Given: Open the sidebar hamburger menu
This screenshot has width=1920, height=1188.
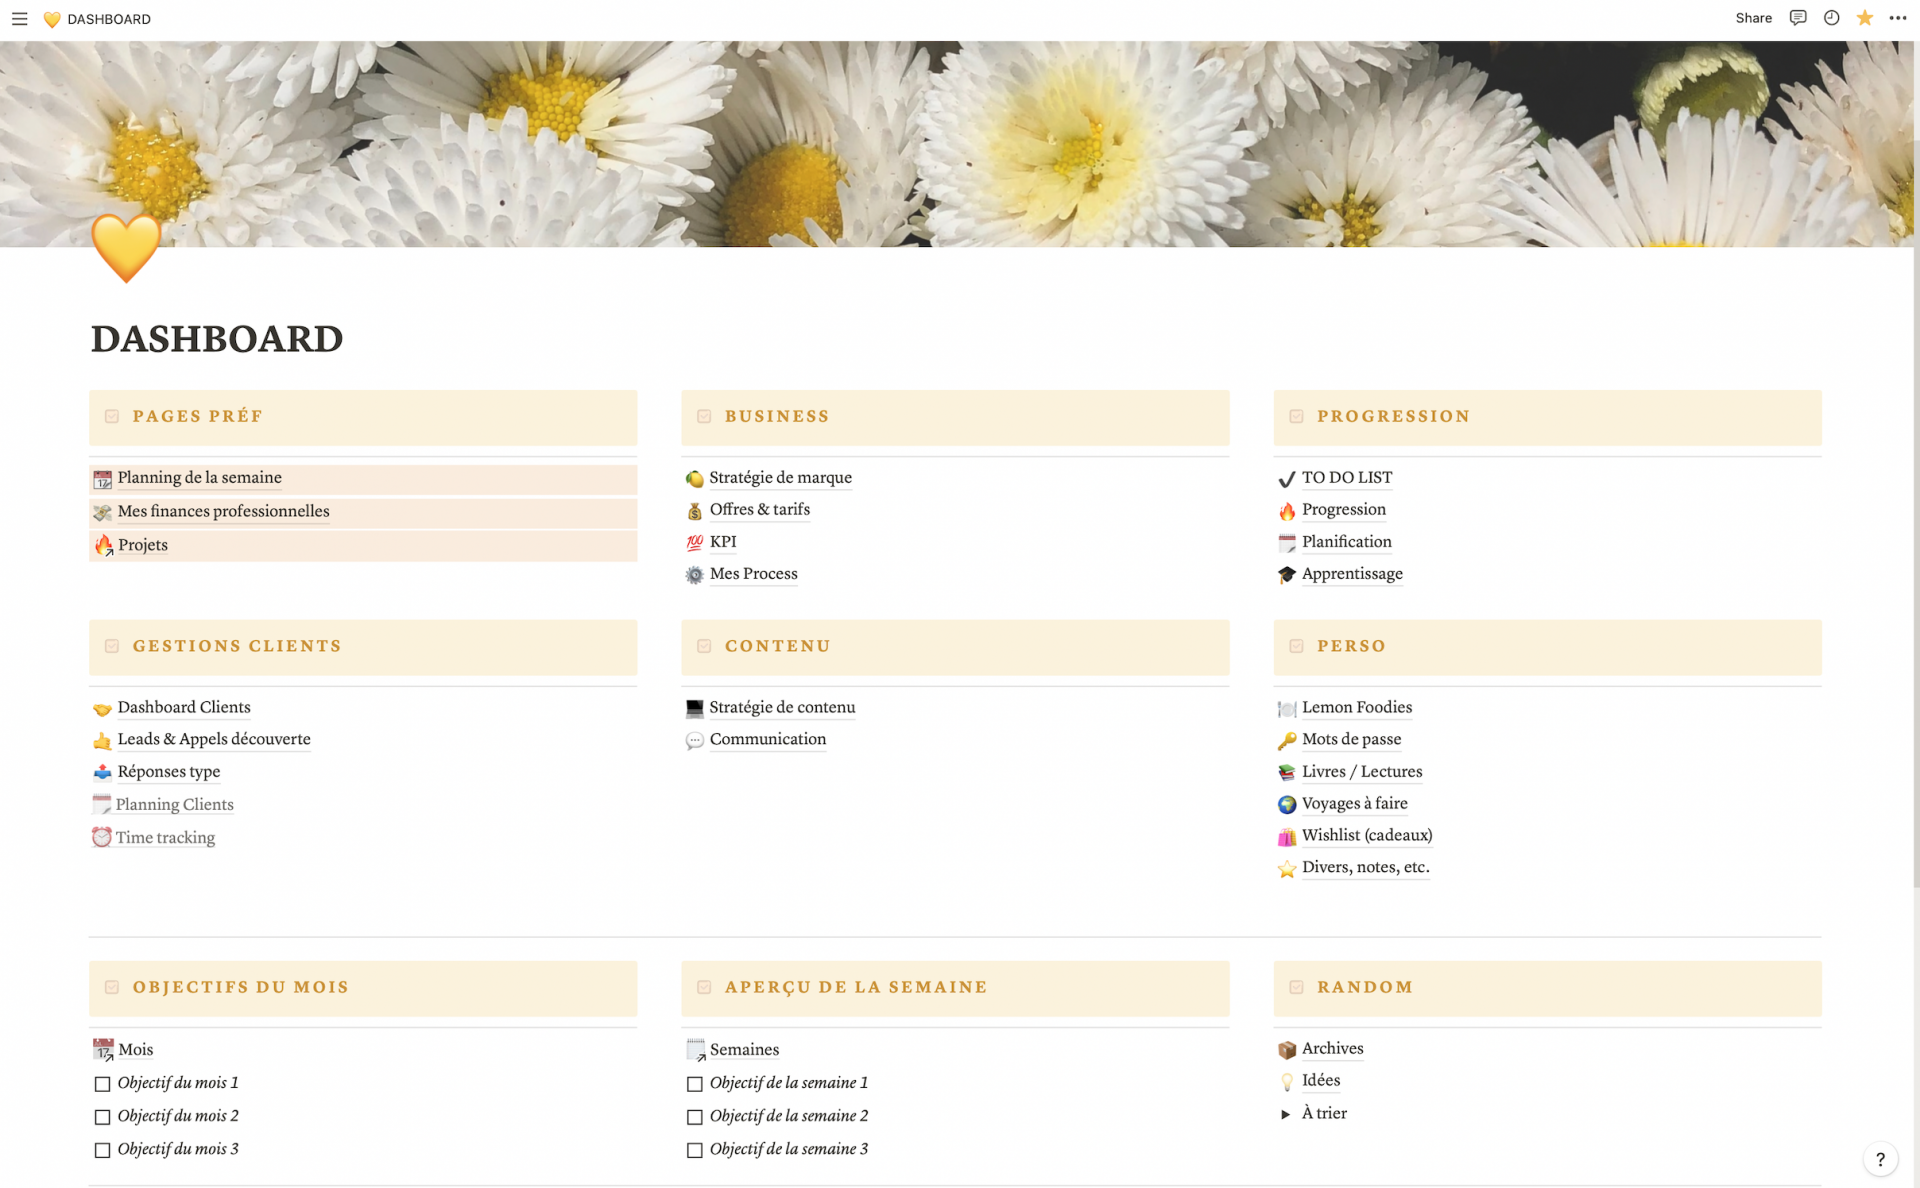Looking at the screenshot, I should point(19,19).
